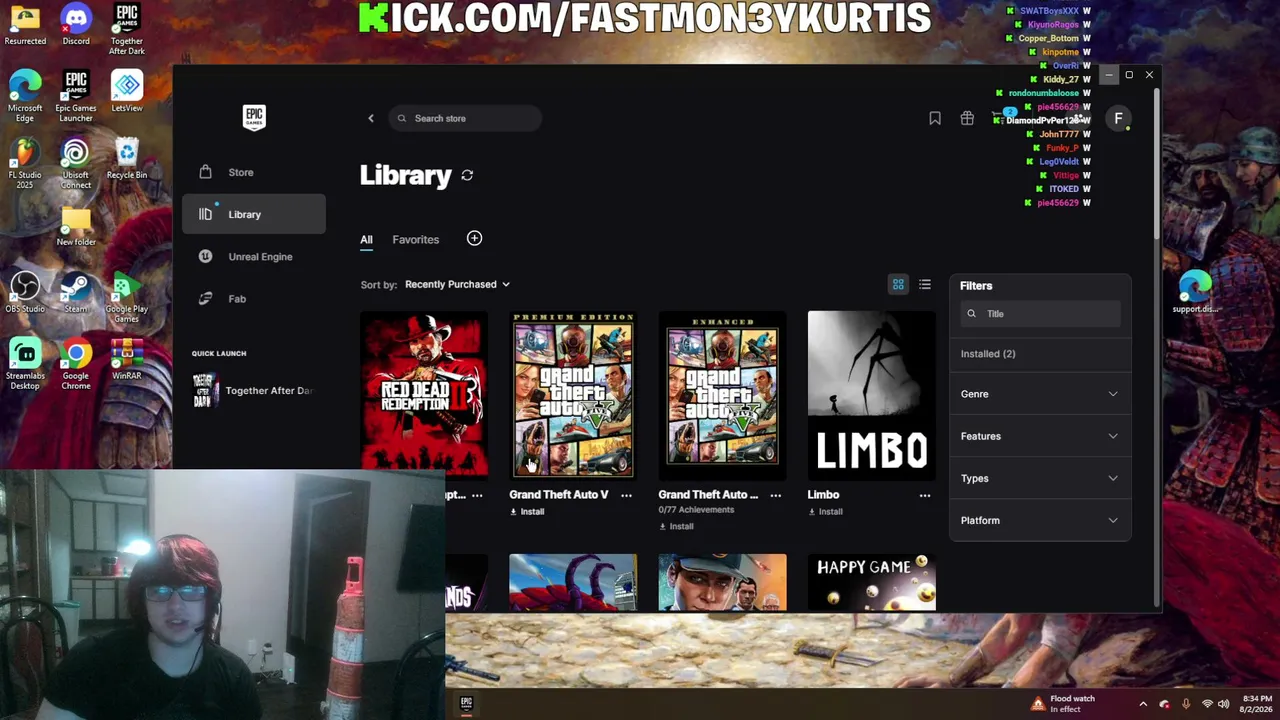This screenshot has height=720, width=1280.
Task: Open Microsoft Edge desktop shortcut
Action: click(25, 96)
